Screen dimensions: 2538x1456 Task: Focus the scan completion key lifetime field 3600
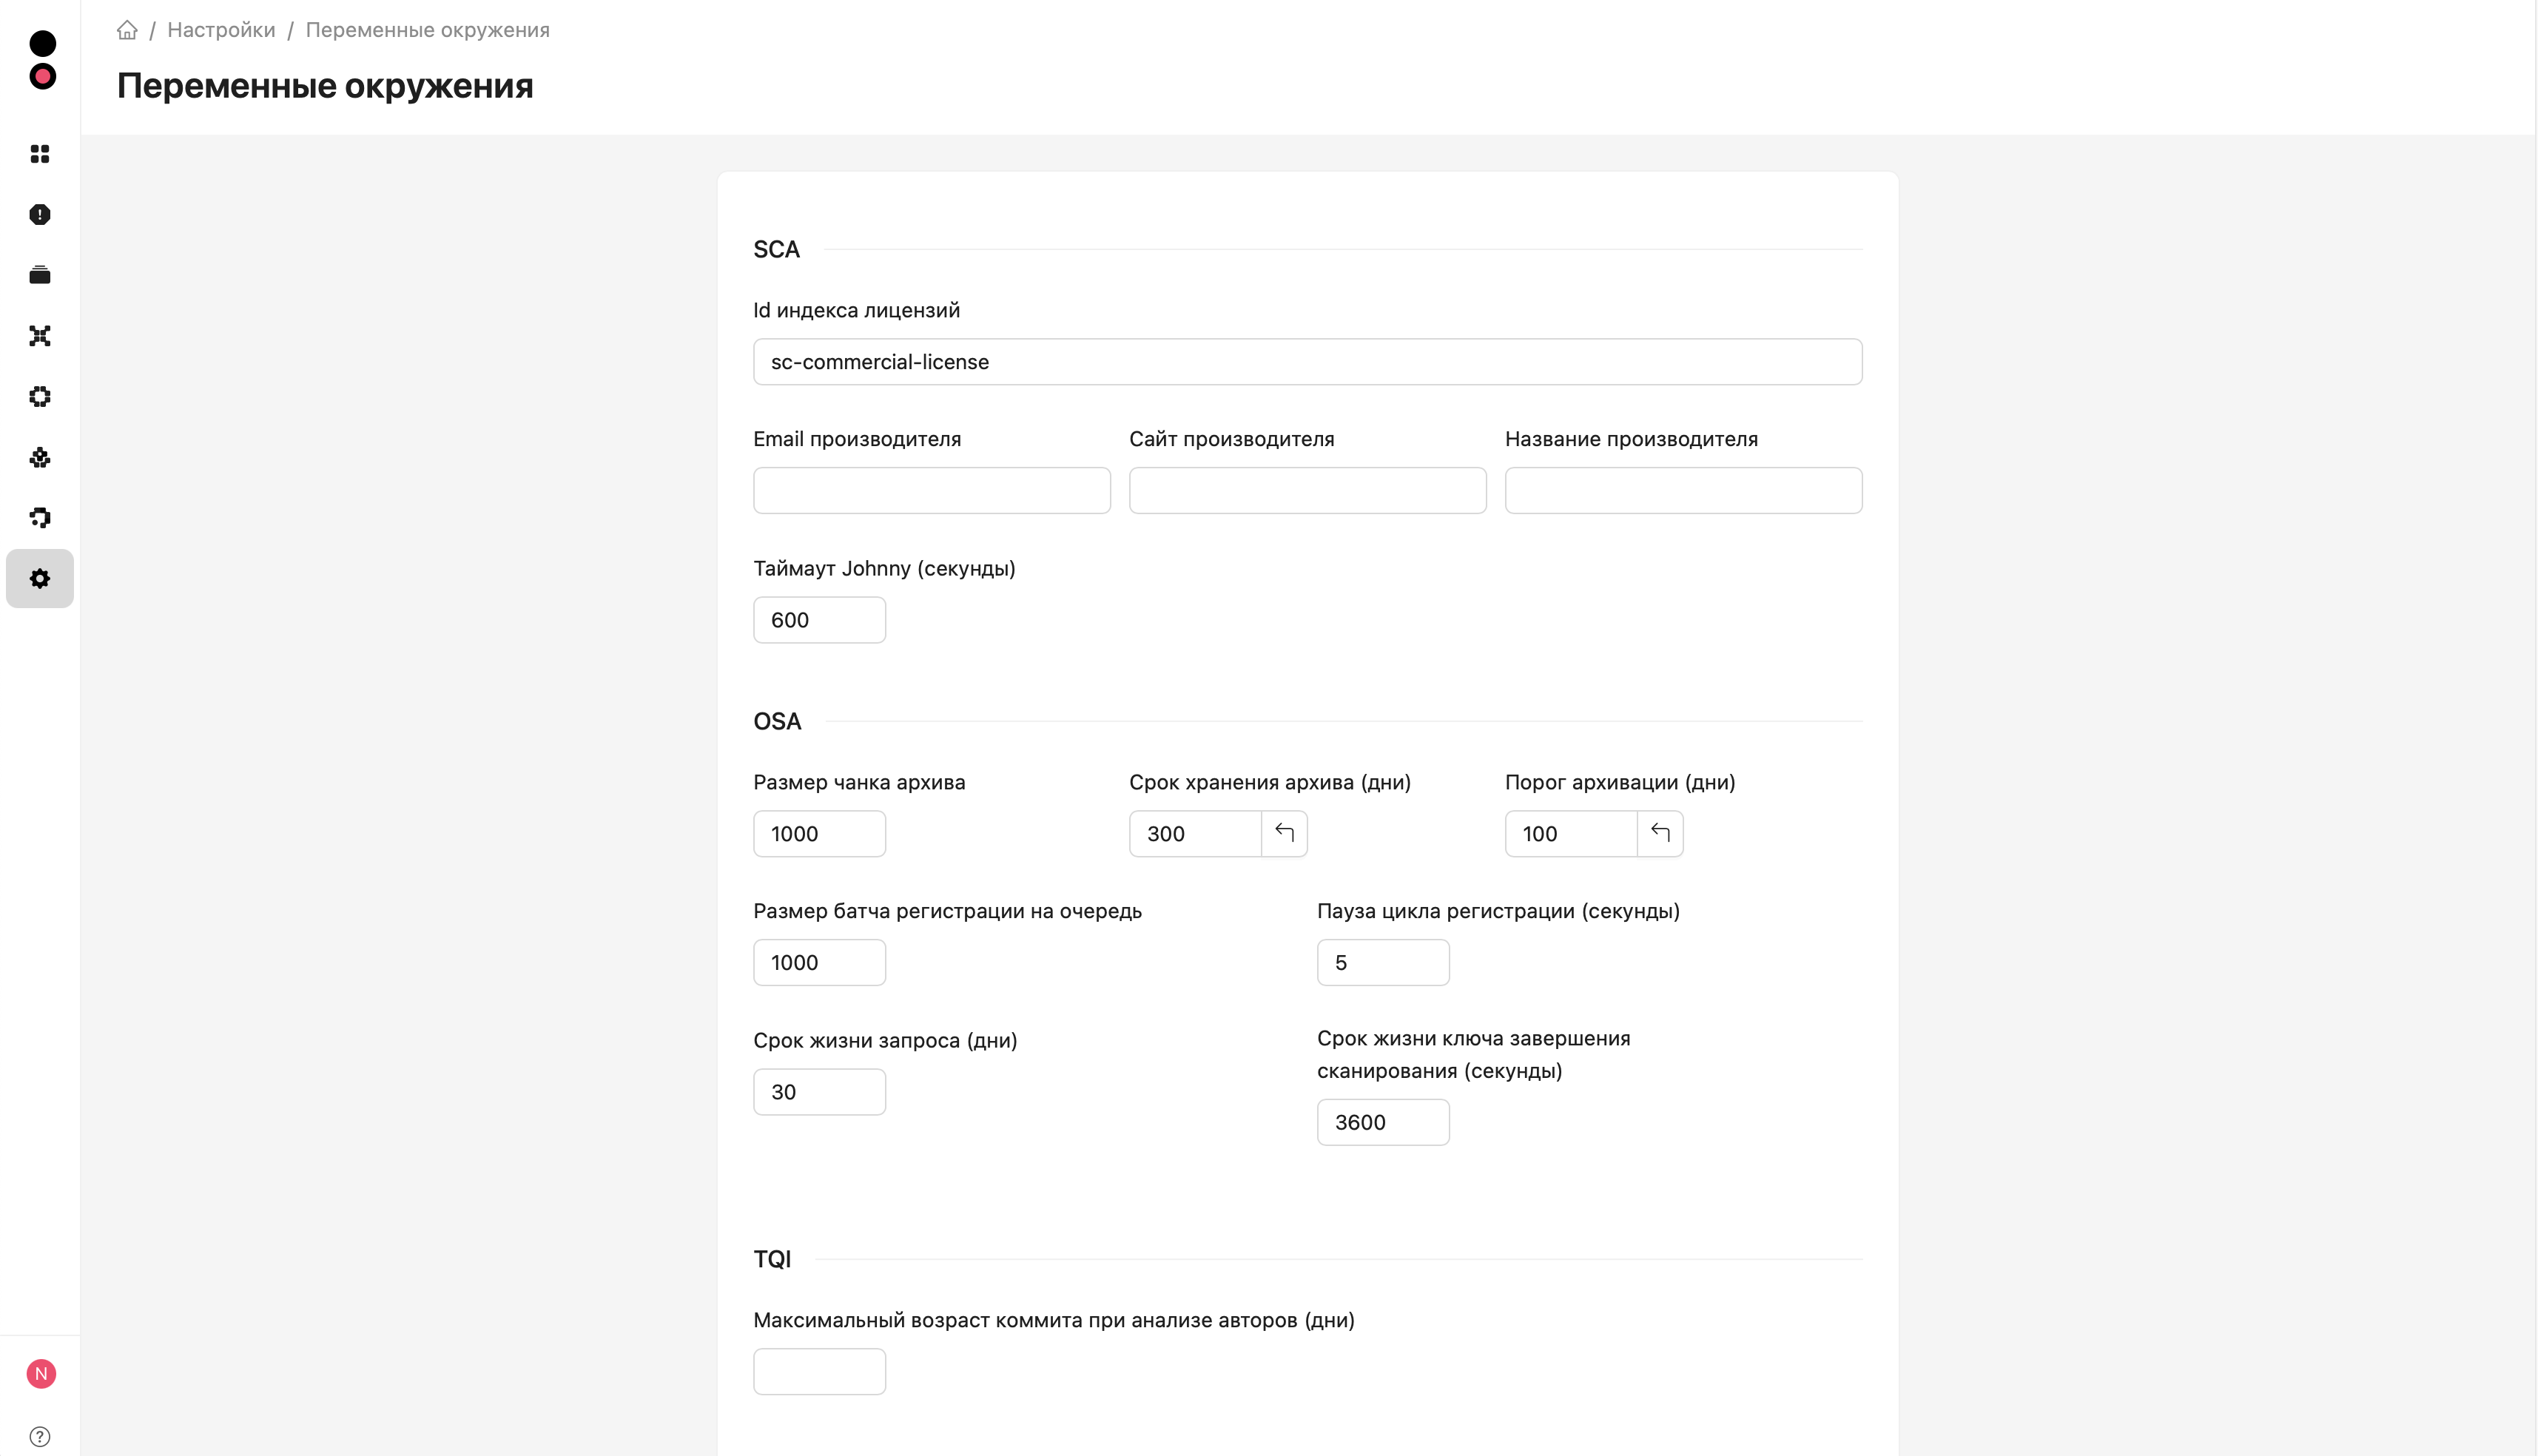tap(1383, 1123)
